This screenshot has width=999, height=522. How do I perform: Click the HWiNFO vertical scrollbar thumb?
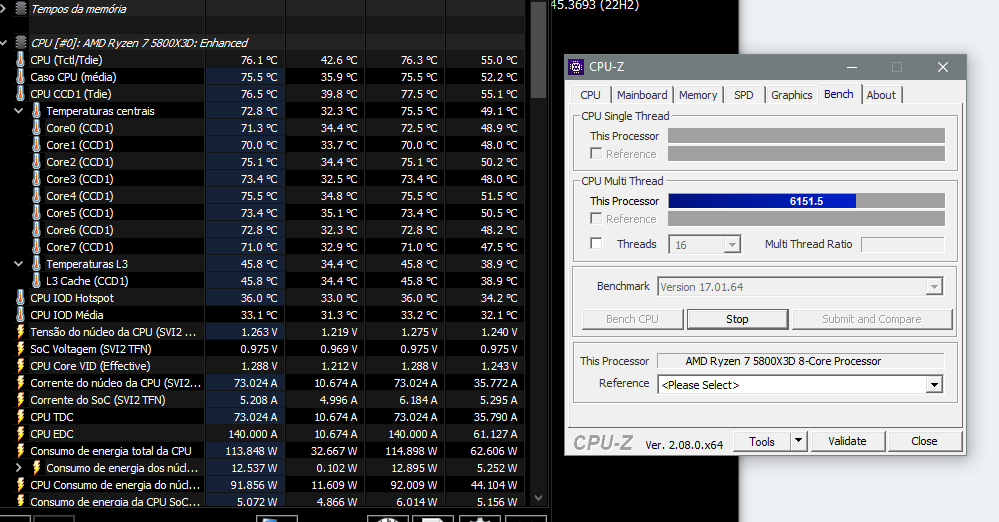pos(538,50)
